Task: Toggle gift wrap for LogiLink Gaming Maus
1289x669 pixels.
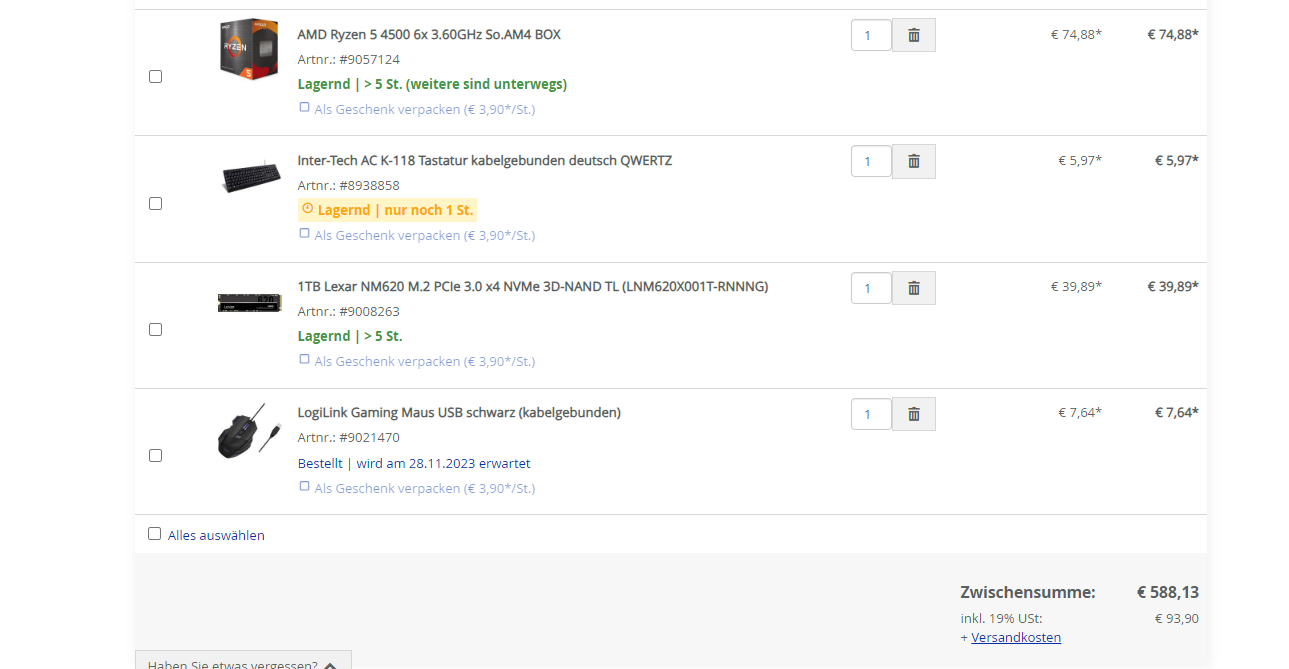Action: pos(304,486)
